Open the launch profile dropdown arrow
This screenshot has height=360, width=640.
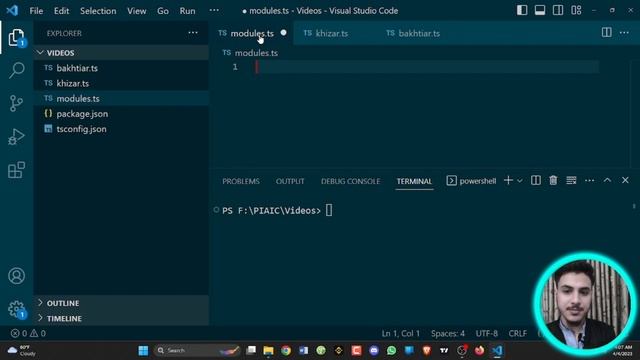click(x=520, y=180)
